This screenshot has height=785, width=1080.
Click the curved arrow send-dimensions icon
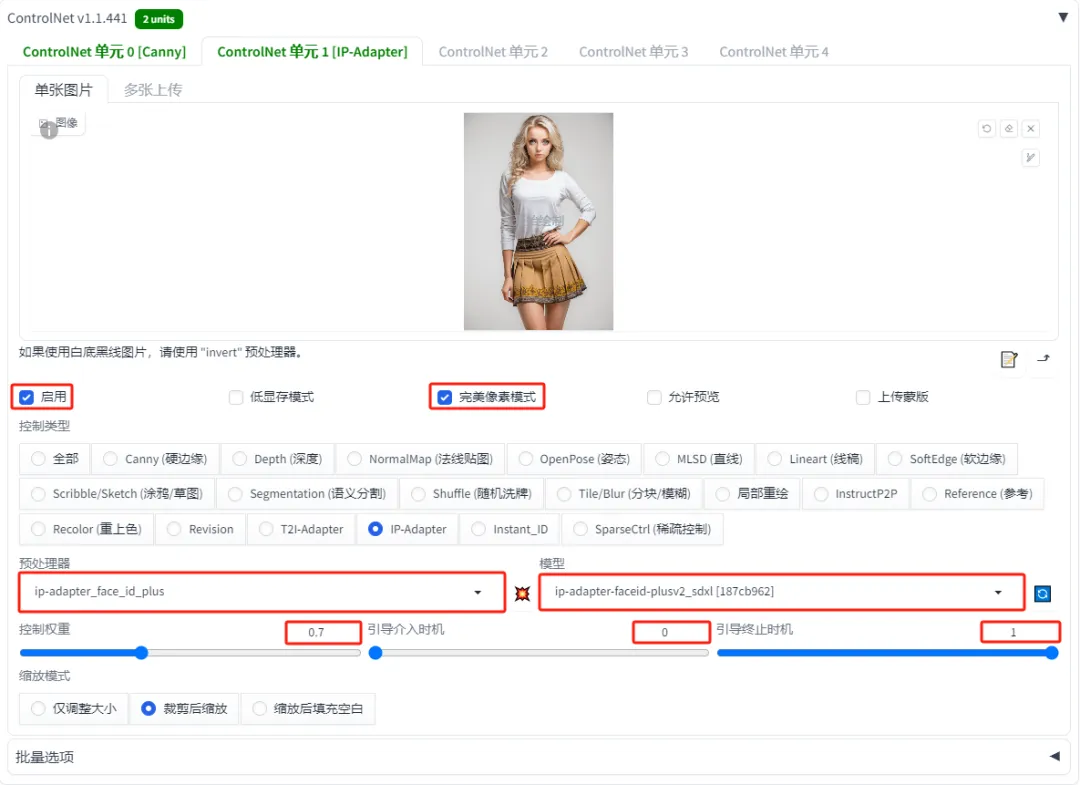[1043, 358]
